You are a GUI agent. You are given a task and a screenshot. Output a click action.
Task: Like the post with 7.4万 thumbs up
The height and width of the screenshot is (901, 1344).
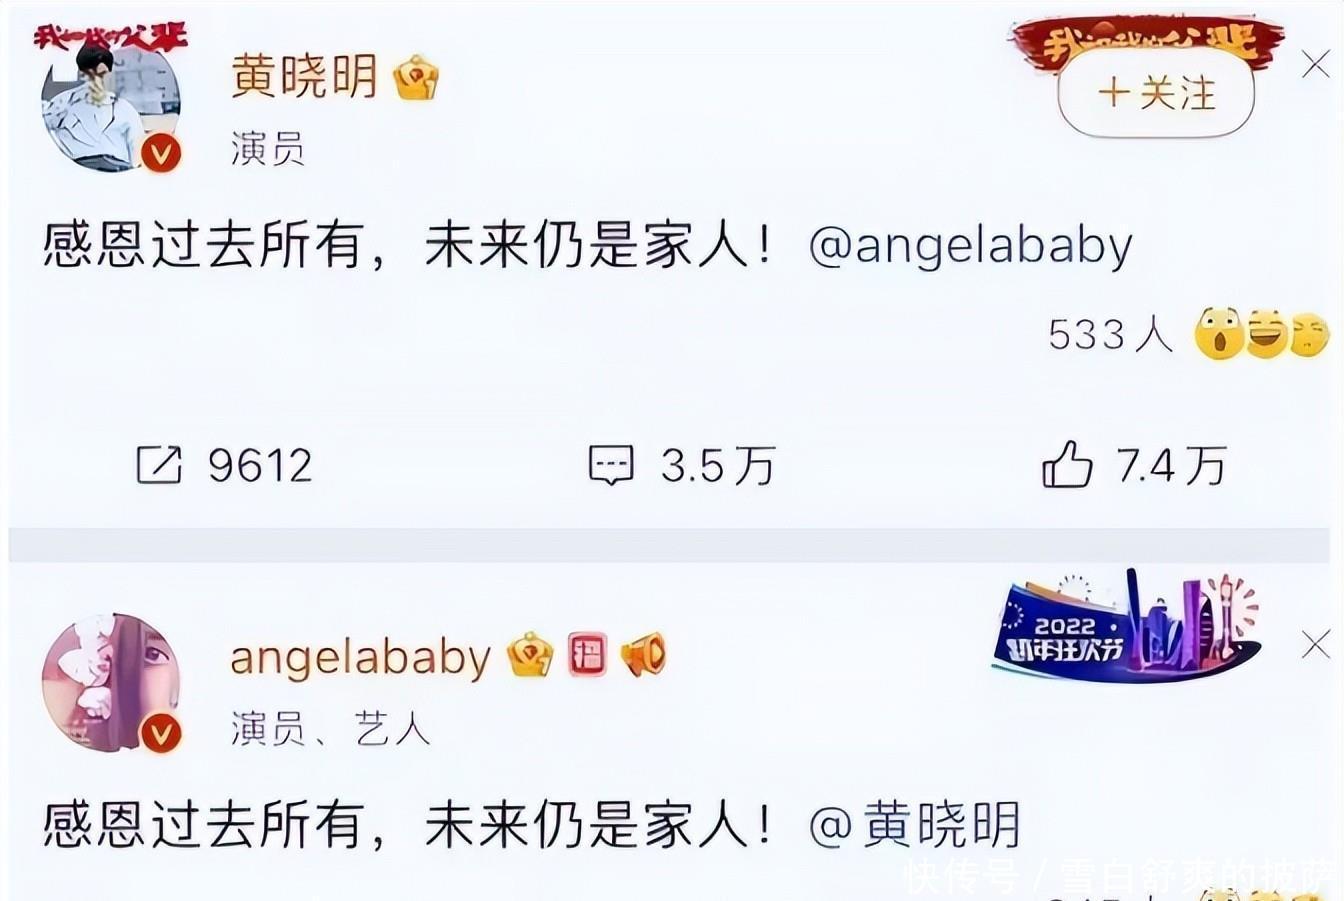coord(1067,465)
